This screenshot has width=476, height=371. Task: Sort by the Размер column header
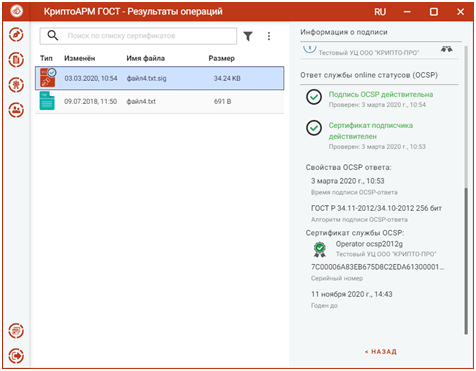[222, 58]
